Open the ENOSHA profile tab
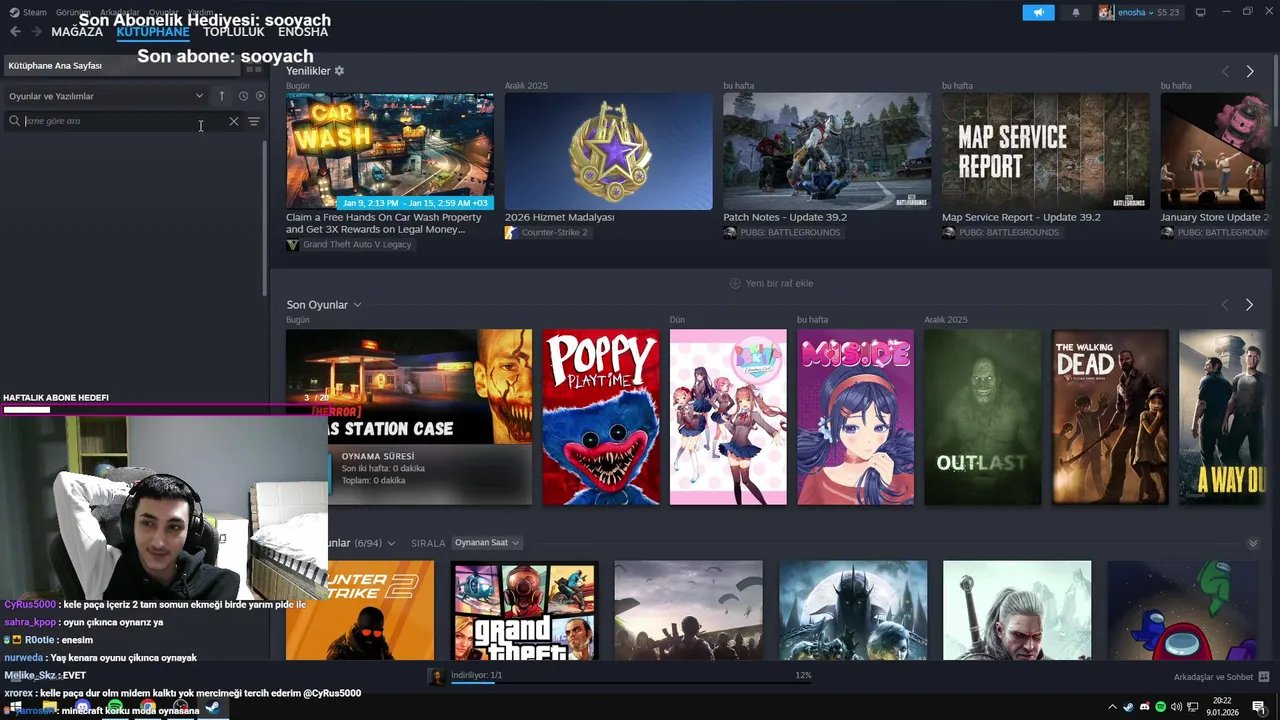 point(303,32)
